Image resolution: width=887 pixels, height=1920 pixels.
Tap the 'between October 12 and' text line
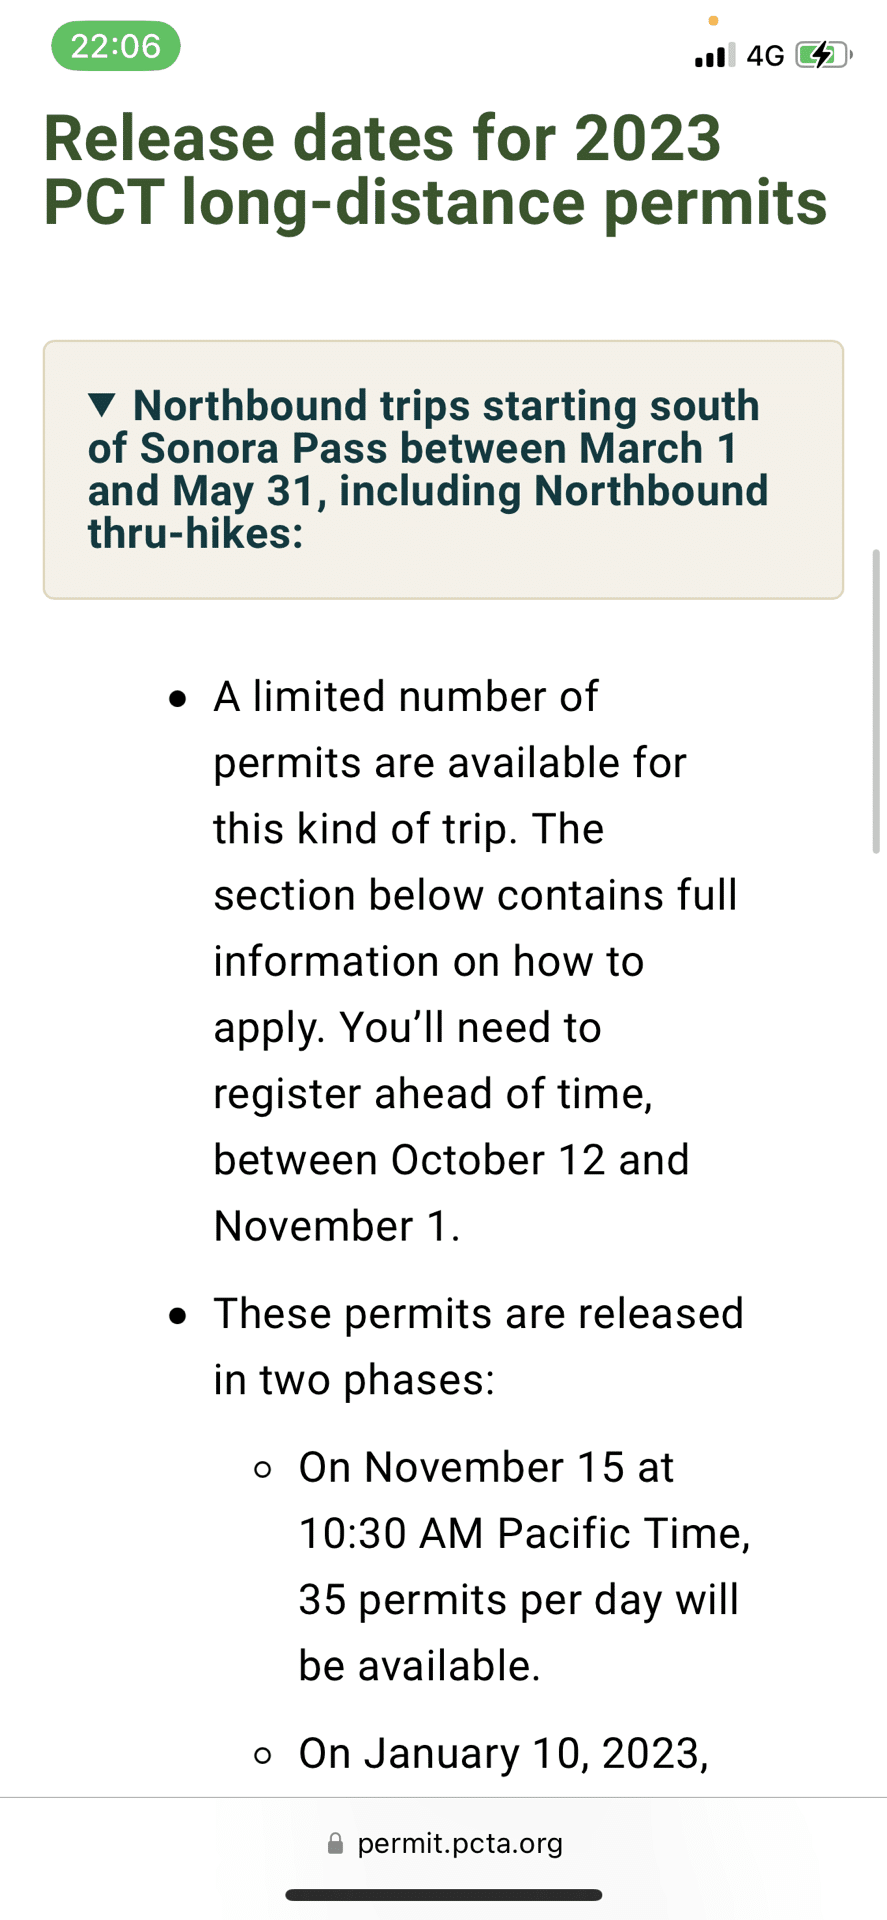point(451,1160)
